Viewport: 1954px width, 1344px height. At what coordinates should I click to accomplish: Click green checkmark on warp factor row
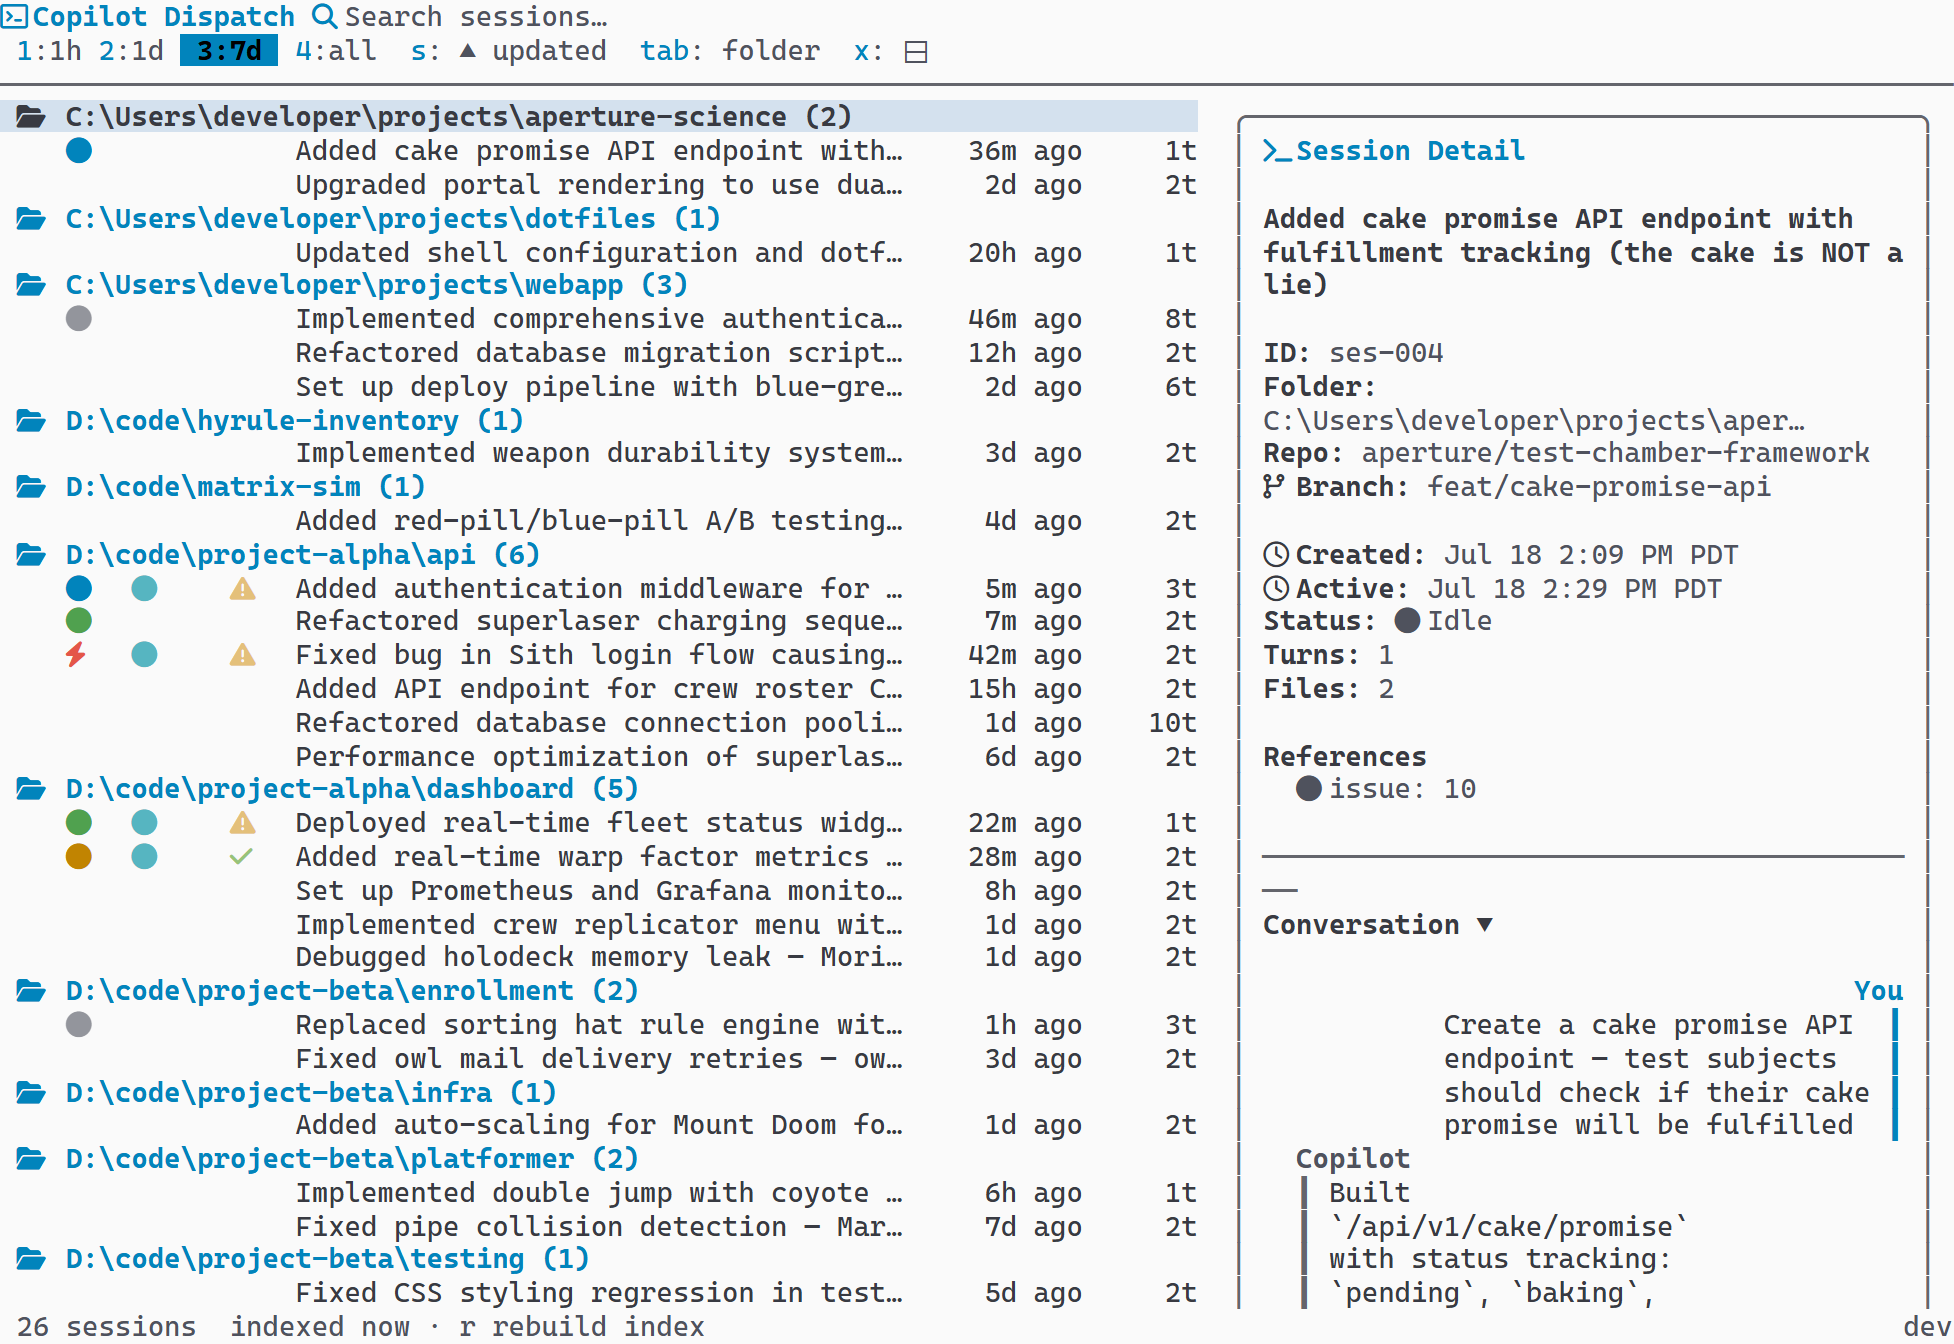241,856
